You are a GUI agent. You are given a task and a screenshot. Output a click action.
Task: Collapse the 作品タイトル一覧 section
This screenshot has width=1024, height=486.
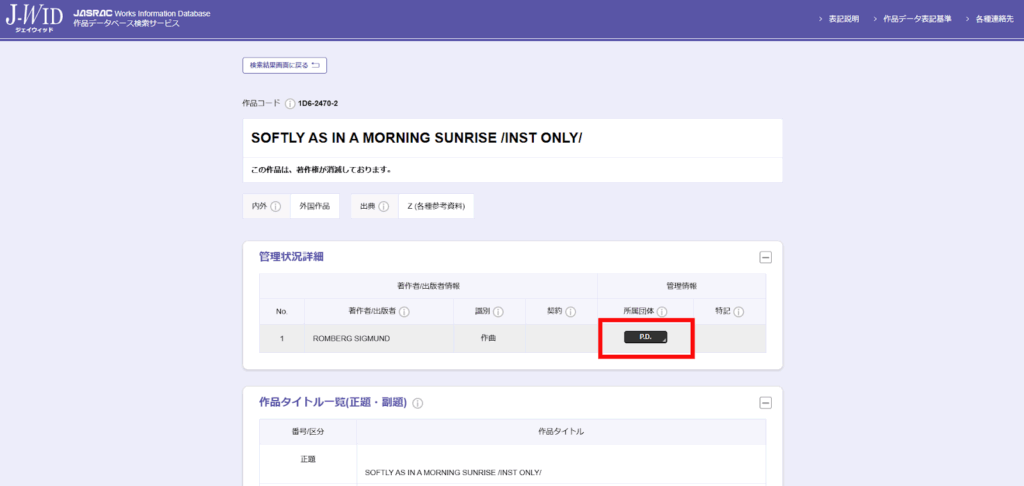[x=765, y=403]
